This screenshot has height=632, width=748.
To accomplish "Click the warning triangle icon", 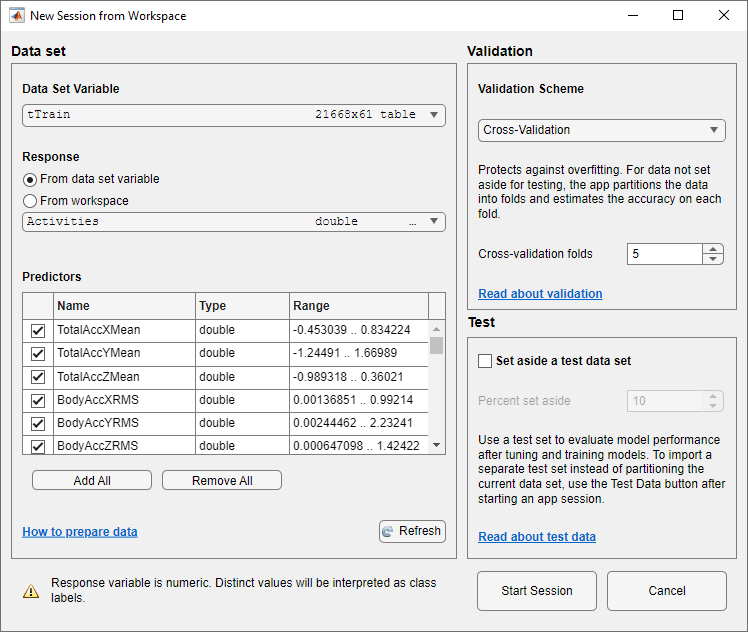I will (x=31, y=590).
